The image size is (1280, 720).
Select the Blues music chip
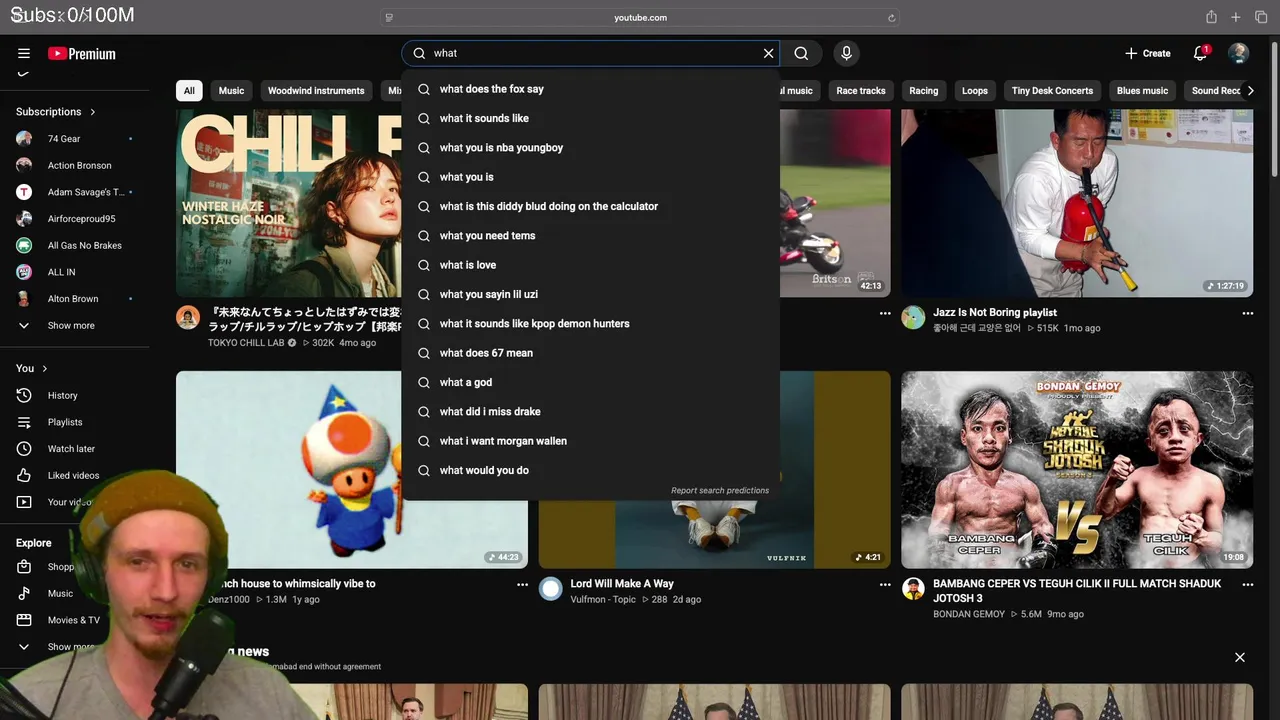point(1142,91)
